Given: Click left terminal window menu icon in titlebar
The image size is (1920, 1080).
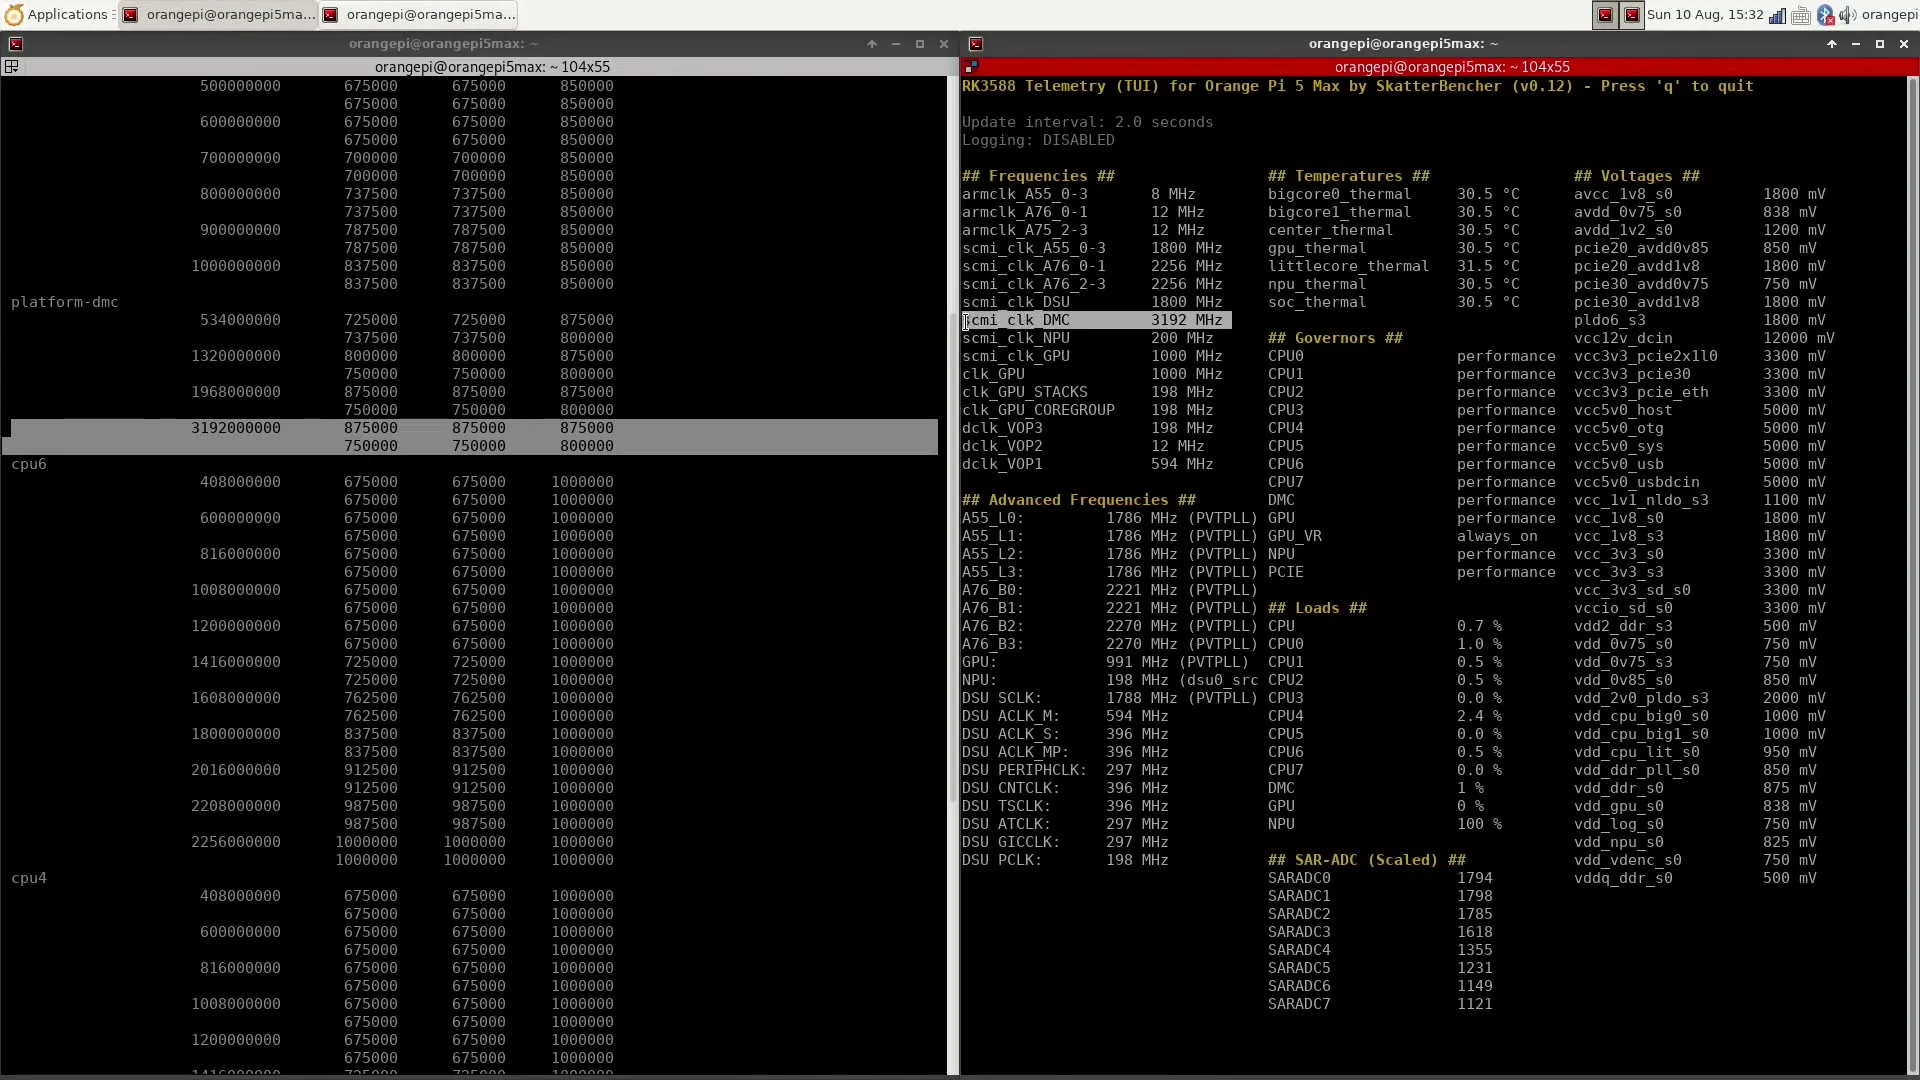Looking at the screenshot, I should tap(15, 44).
